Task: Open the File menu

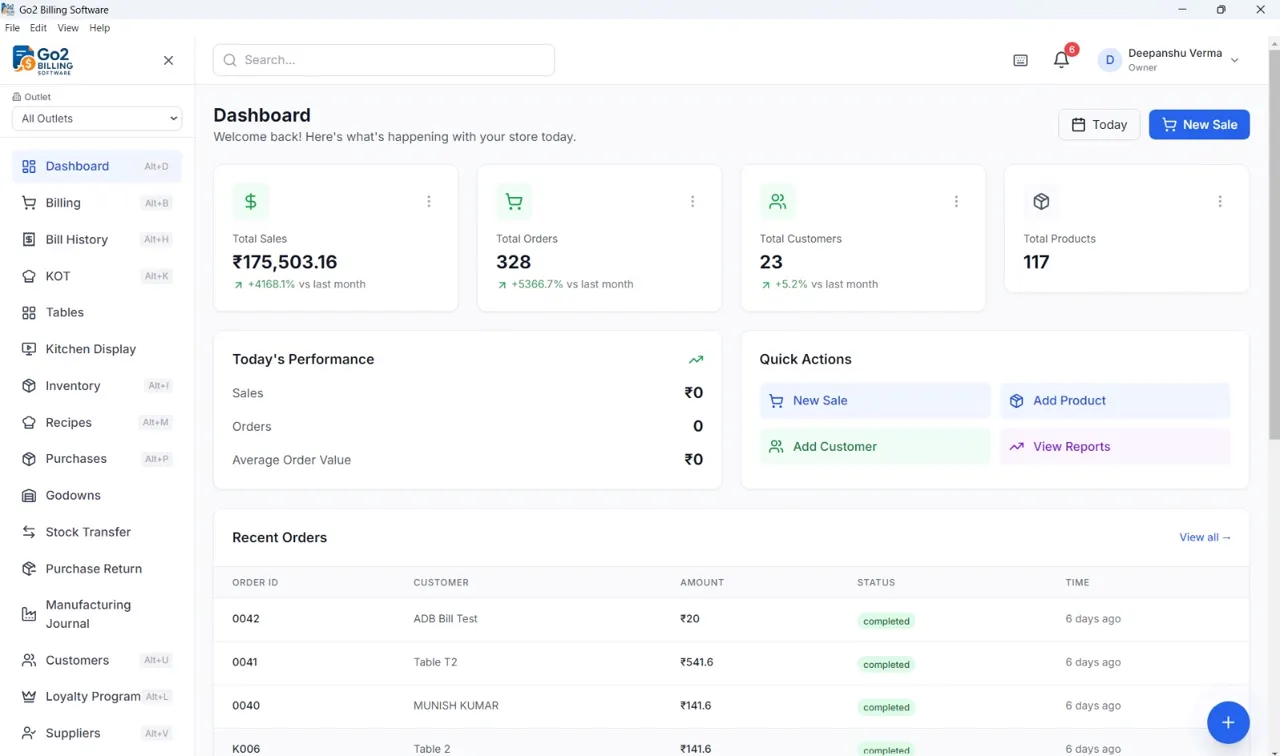Action: pos(12,28)
